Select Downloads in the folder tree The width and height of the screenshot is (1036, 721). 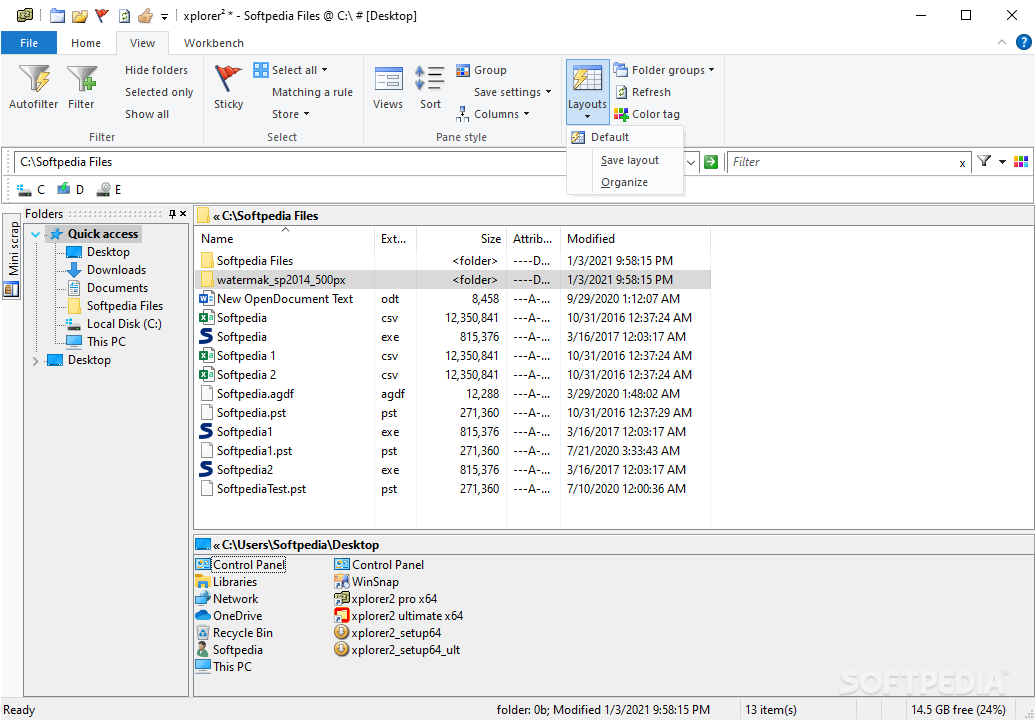point(116,270)
